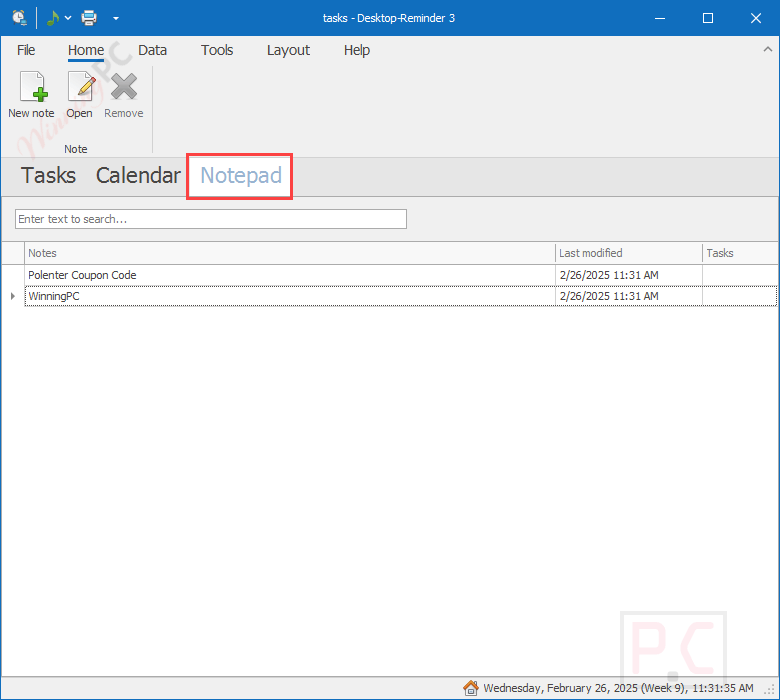Click the resize grip at the window corner
780x700 pixels.
tap(770, 690)
